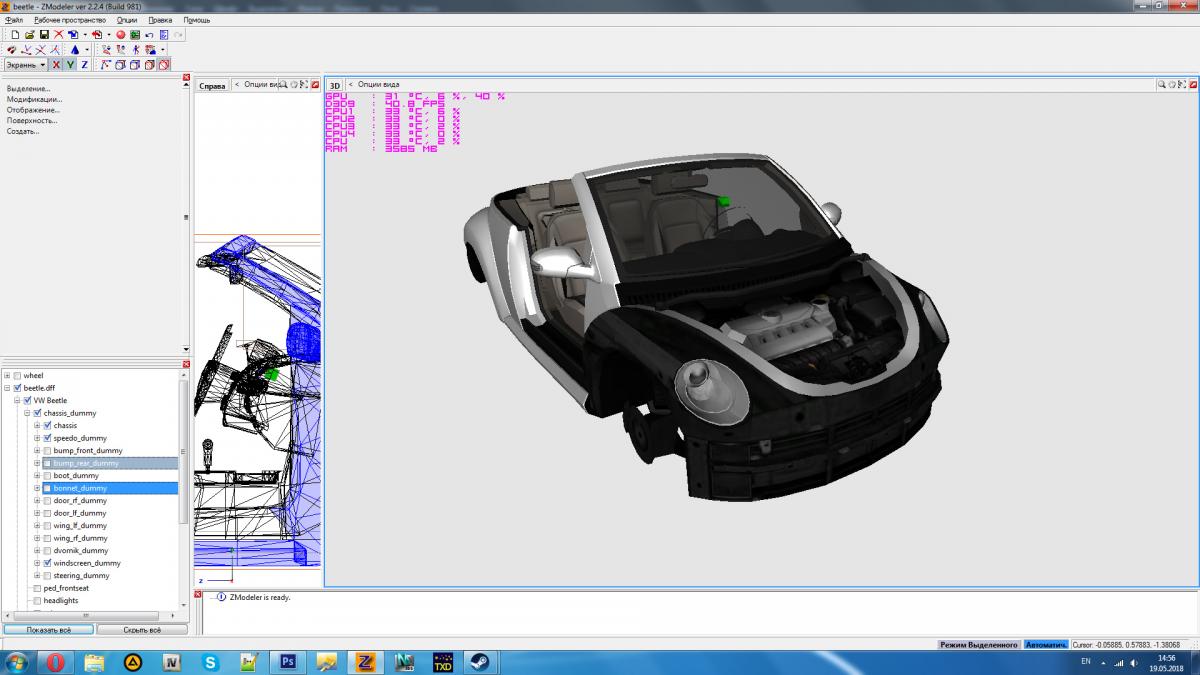Open the Рабочее пространство menu
The image size is (1200, 675).
click(x=69, y=20)
